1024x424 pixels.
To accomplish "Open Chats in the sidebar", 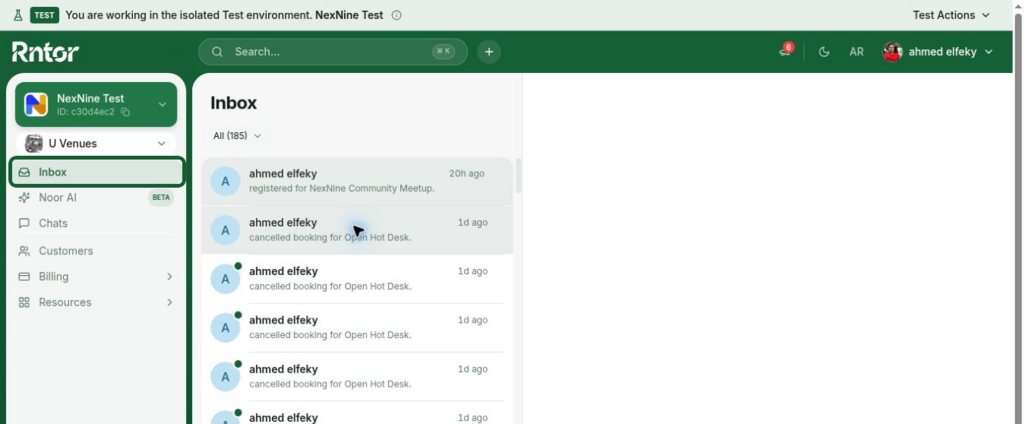I will [x=97, y=223].
